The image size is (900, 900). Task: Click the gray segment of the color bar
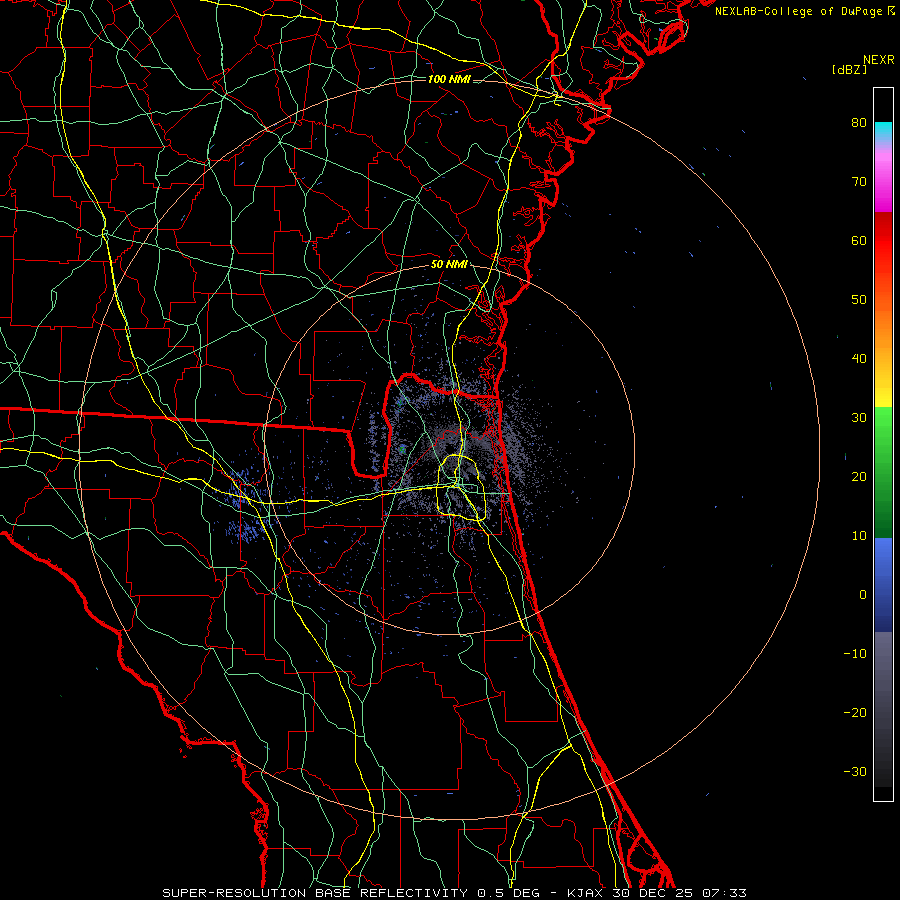coord(883,709)
